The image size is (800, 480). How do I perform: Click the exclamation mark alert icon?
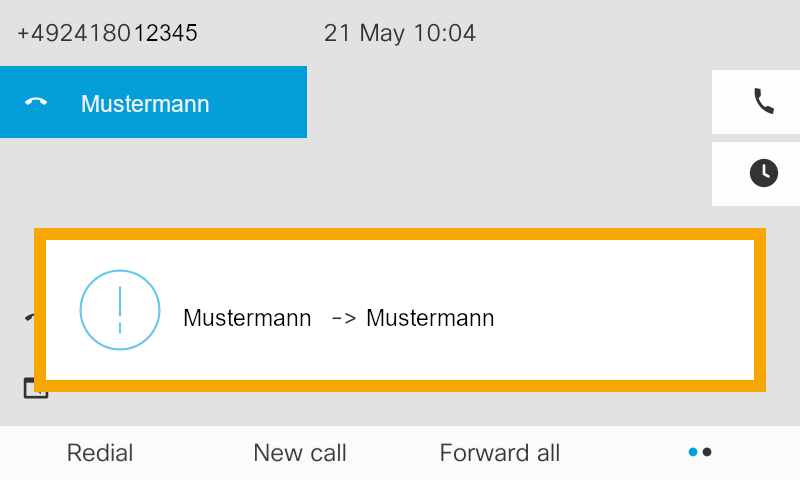pos(120,310)
